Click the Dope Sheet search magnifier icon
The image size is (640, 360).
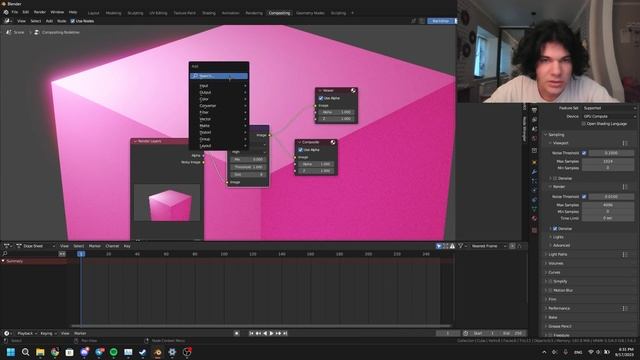tap(5, 253)
